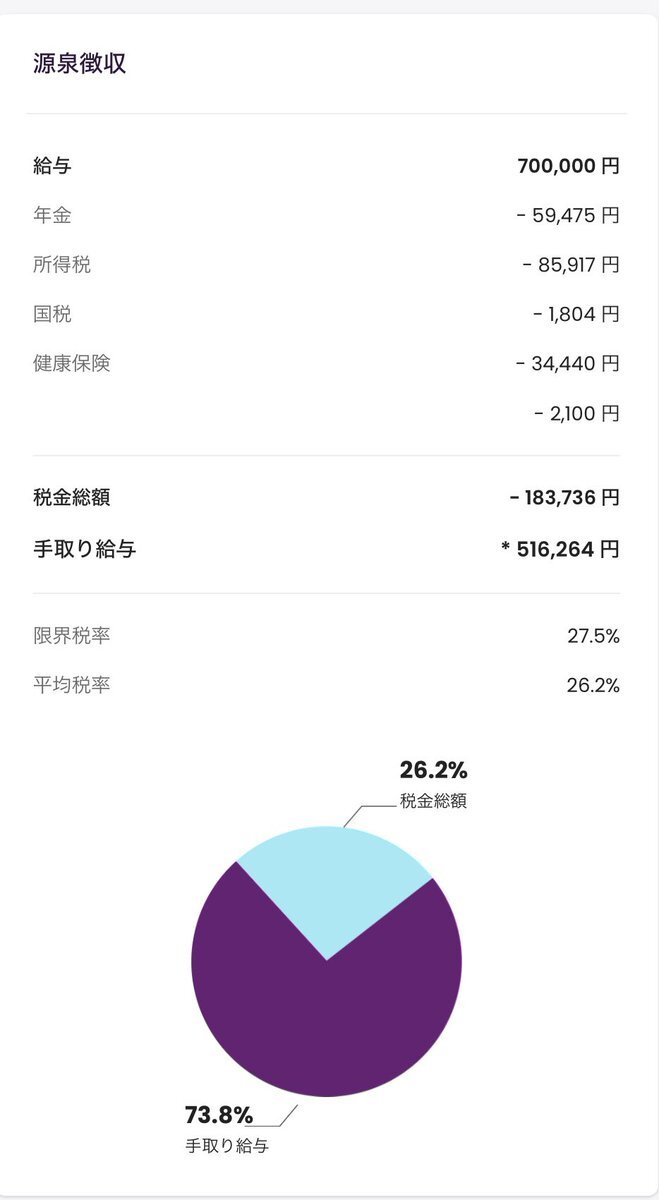Click the 1,804 円 amount
Viewport: 659px width, 1200px height.
(576, 314)
